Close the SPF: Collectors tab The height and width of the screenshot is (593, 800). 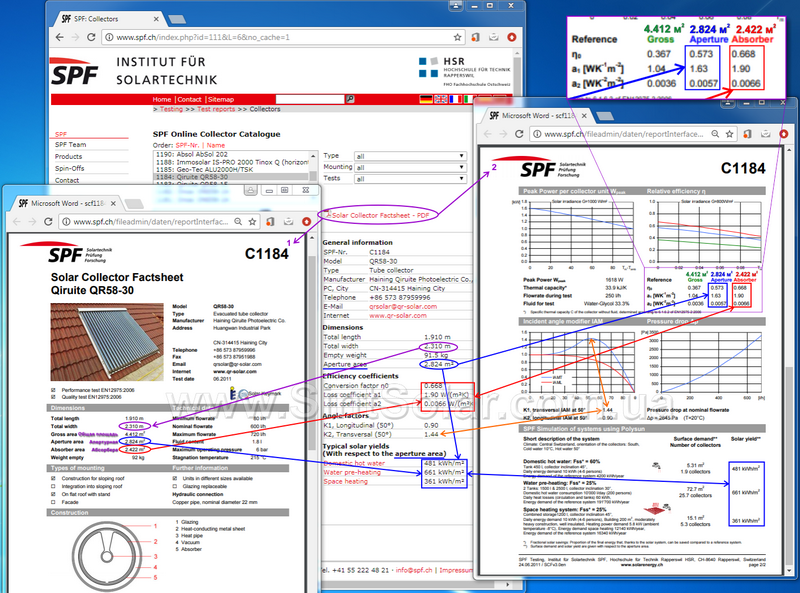(156, 19)
